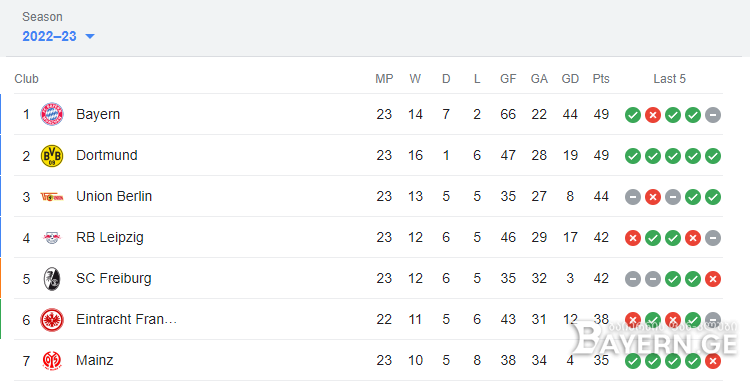This screenshot has width=750, height=382.
Task: Click the RB Leipzig logo icon
Action: click(x=52, y=238)
